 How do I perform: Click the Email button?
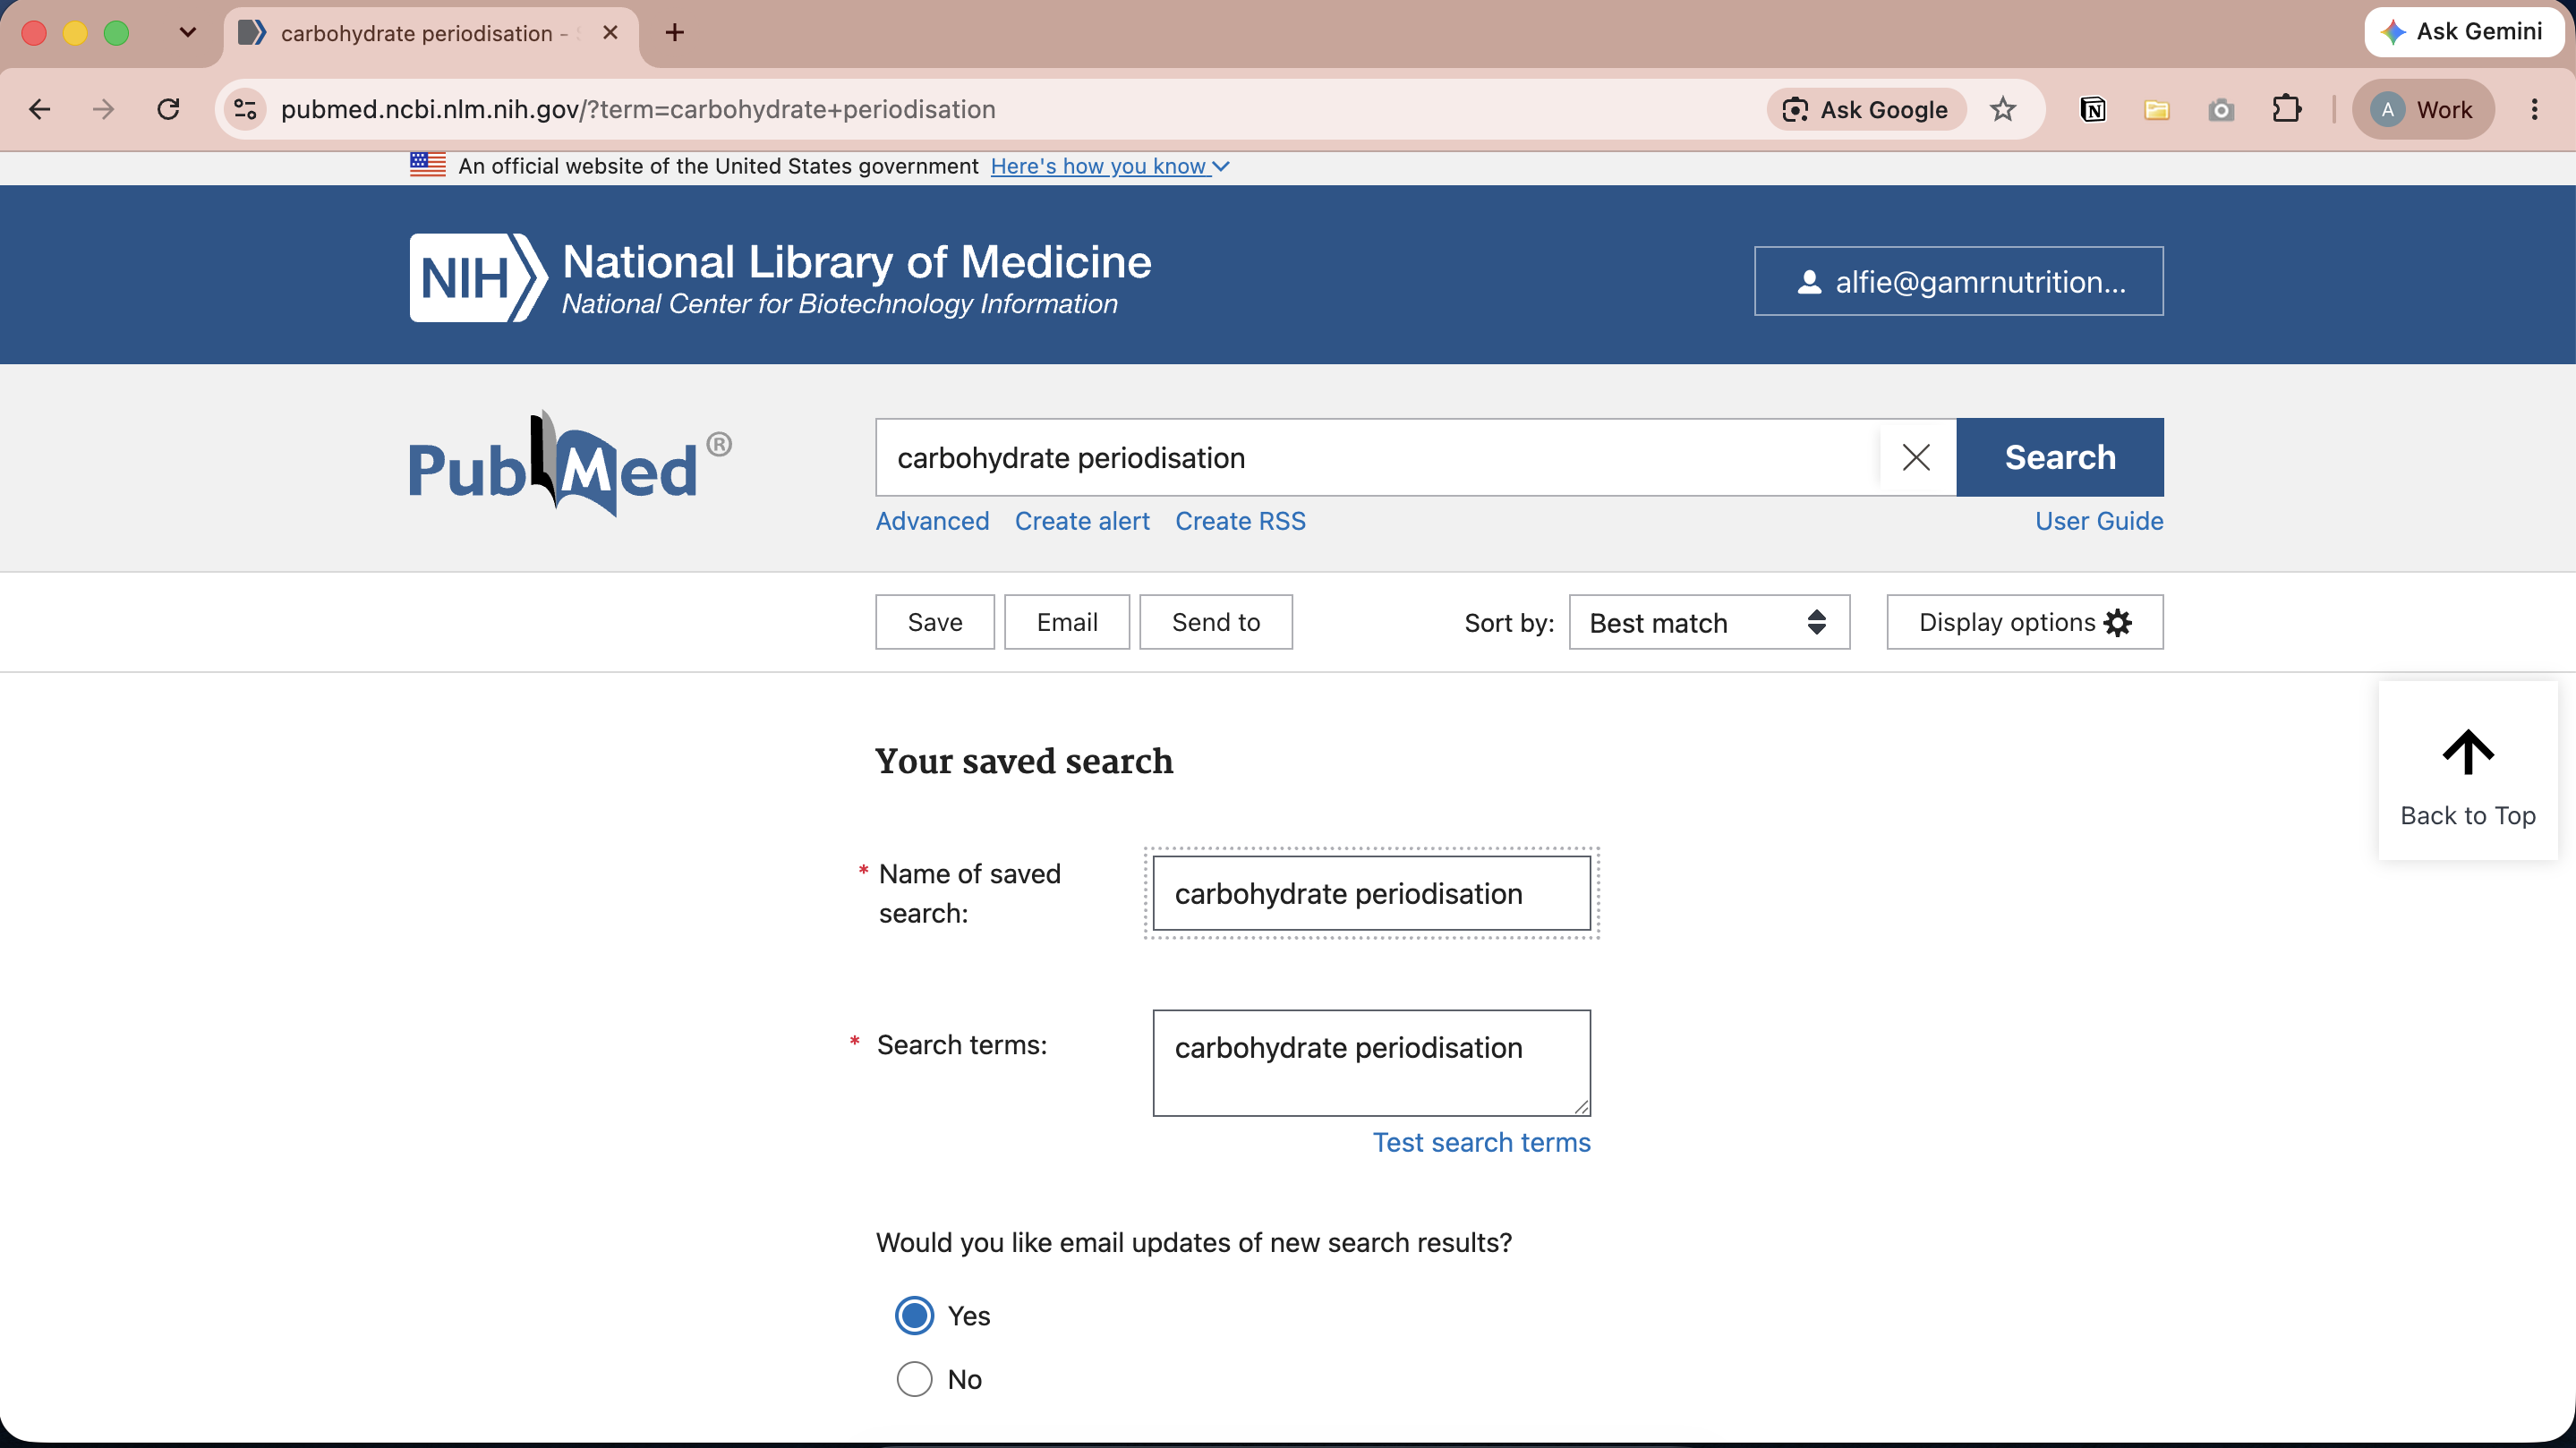click(1067, 622)
